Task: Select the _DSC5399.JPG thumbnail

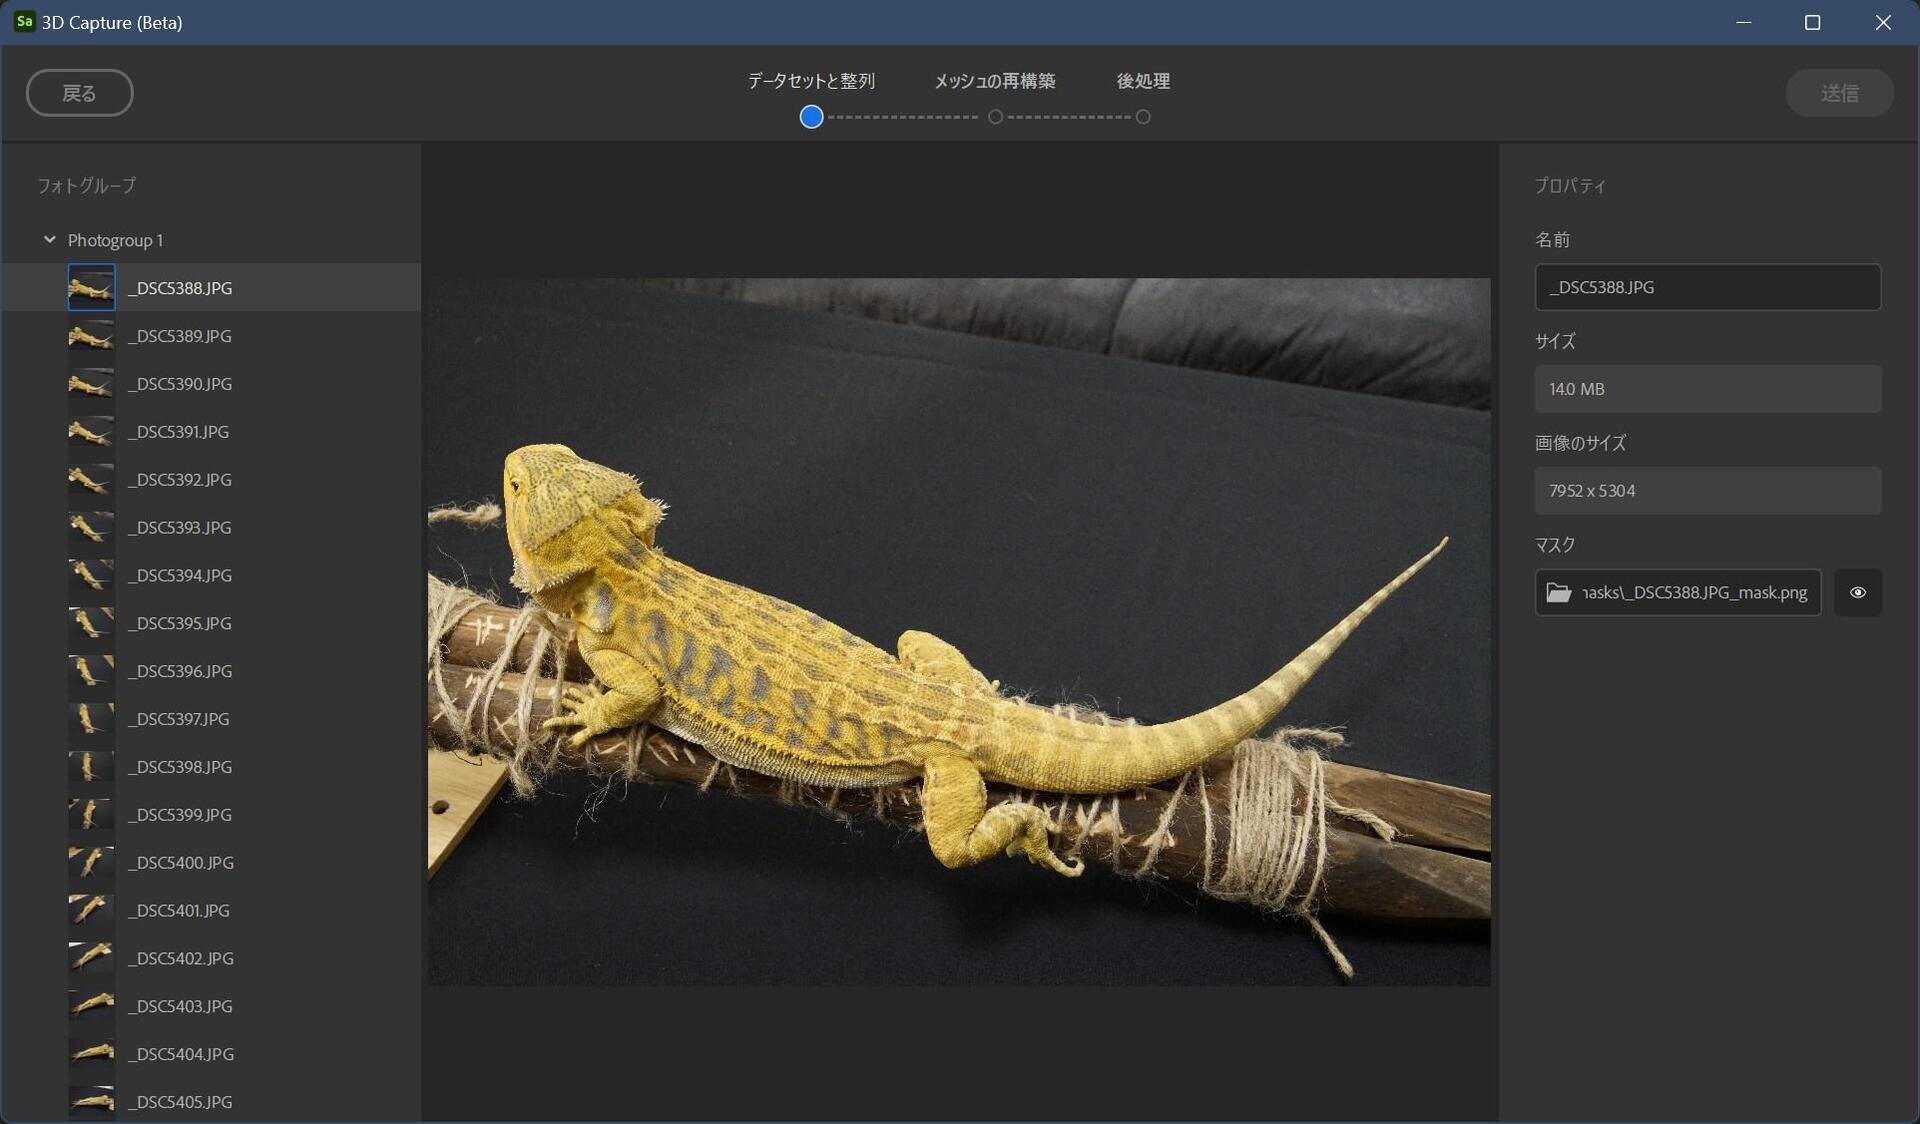Action: (91, 815)
